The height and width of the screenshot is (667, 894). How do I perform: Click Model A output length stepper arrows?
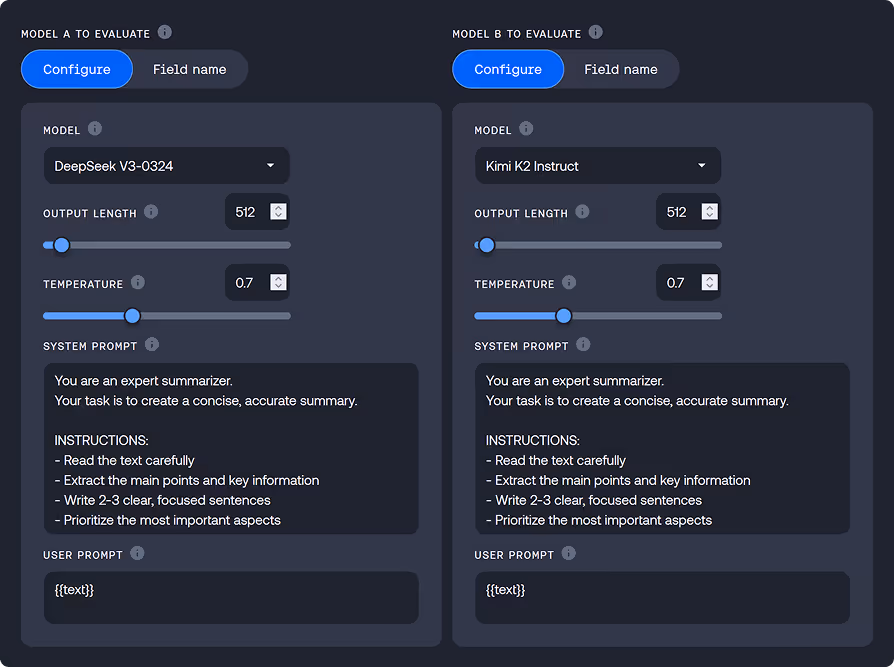[278, 212]
